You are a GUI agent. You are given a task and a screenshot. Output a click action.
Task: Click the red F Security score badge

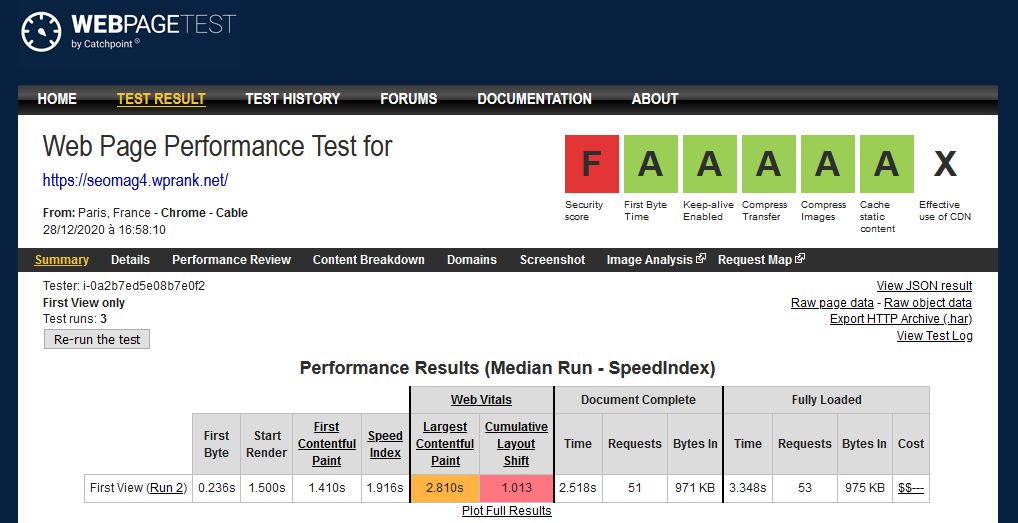pos(591,163)
